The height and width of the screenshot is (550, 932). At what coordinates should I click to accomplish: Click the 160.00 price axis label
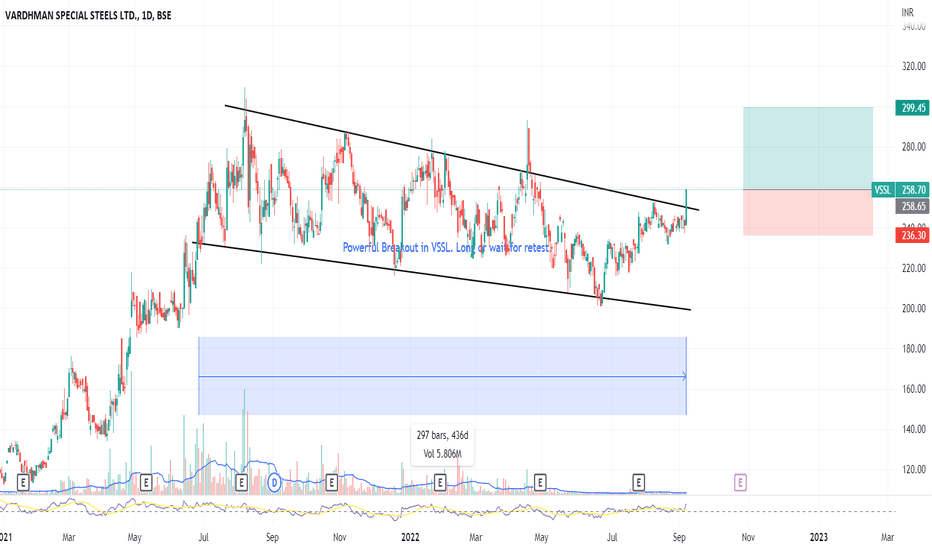(x=914, y=389)
